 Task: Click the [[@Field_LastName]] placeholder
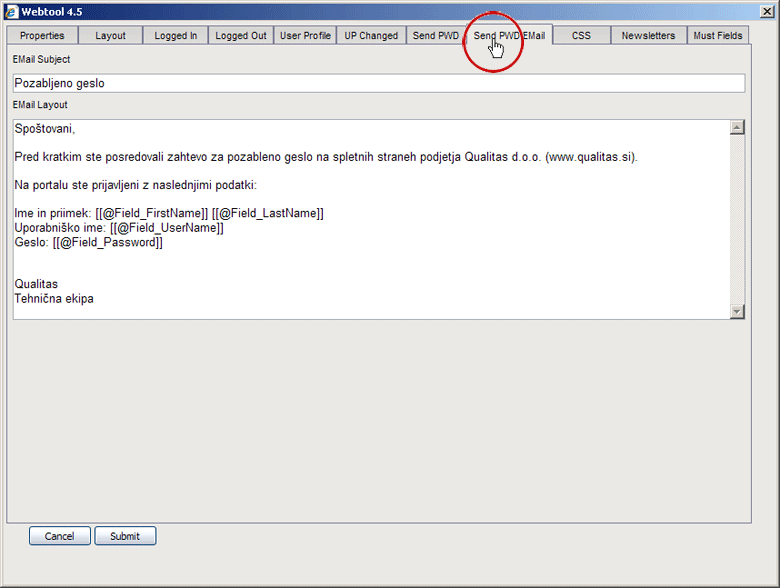[x=268, y=213]
